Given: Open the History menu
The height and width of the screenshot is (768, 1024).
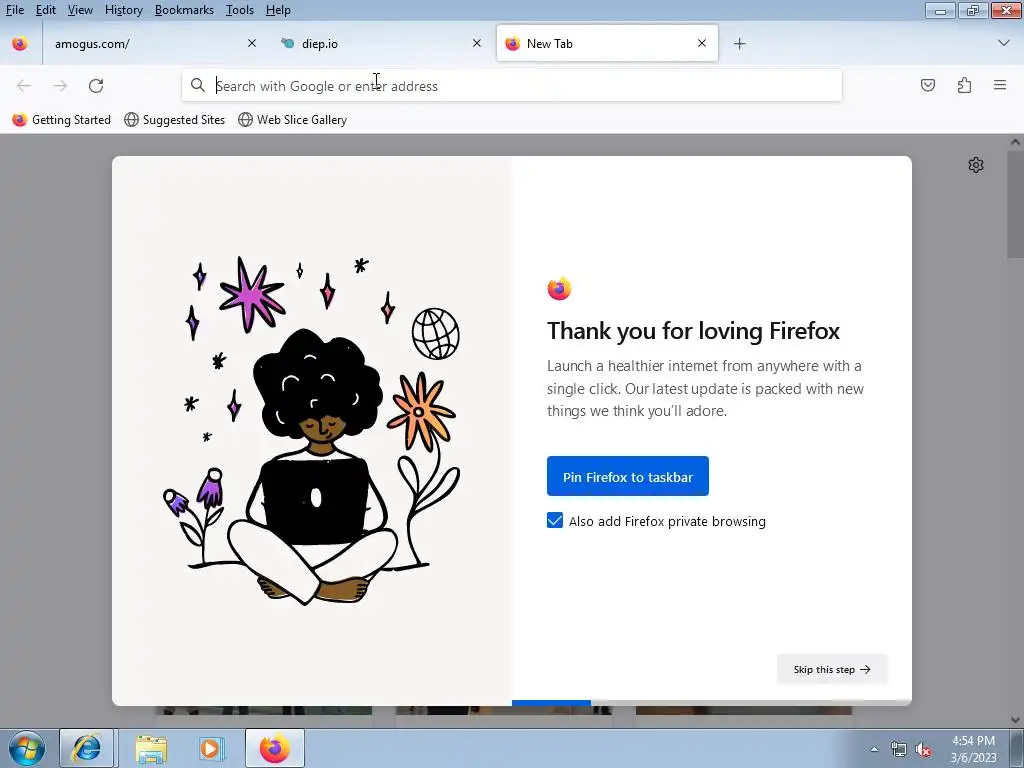Looking at the screenshot, I should pos(123,10).
